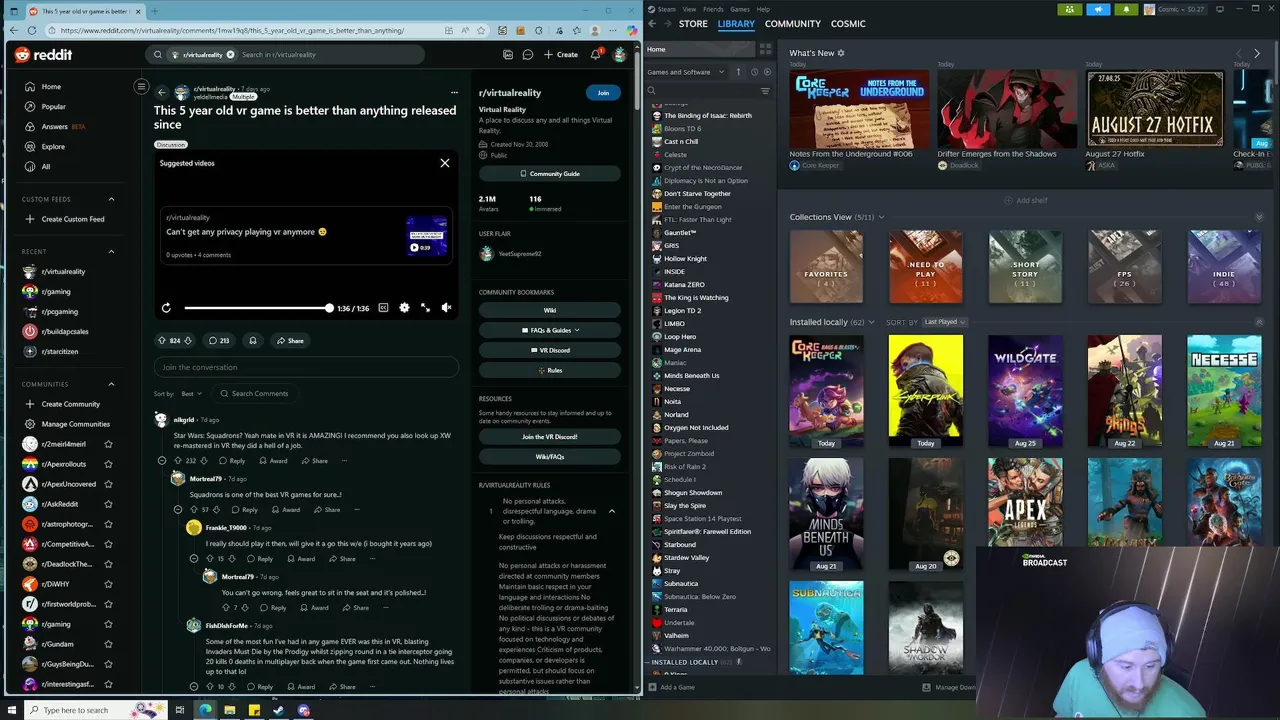Favorite r/DiWHY with star toggle
This screenshot has height=720, width=1280.
[x=108, y=584]
